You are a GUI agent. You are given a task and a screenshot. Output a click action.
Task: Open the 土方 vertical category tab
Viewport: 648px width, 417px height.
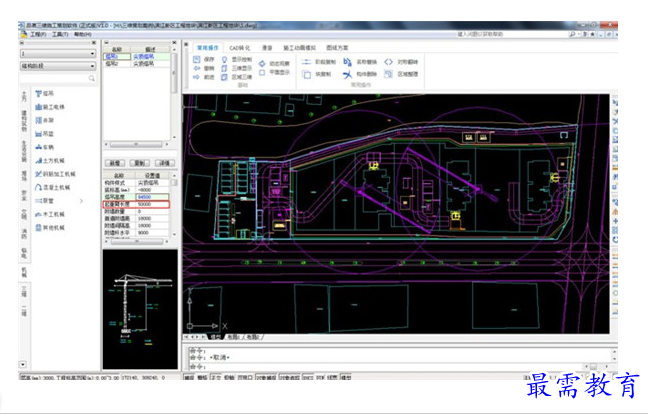point(24,96)
